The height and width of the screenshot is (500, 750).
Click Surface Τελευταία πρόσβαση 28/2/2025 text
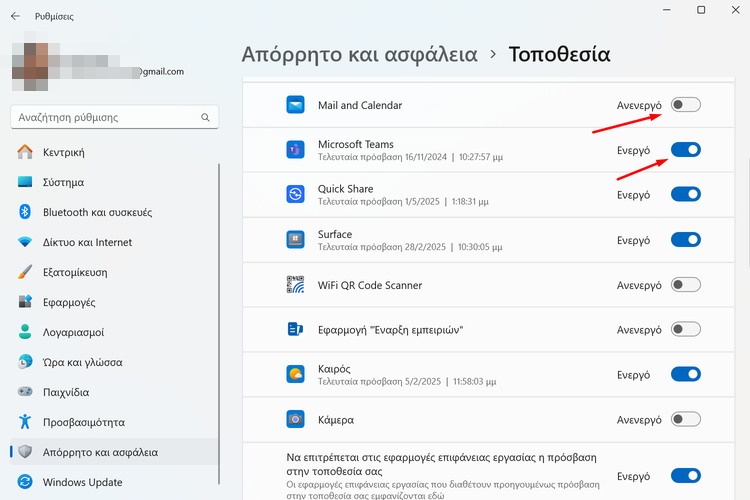coord(410,247)
